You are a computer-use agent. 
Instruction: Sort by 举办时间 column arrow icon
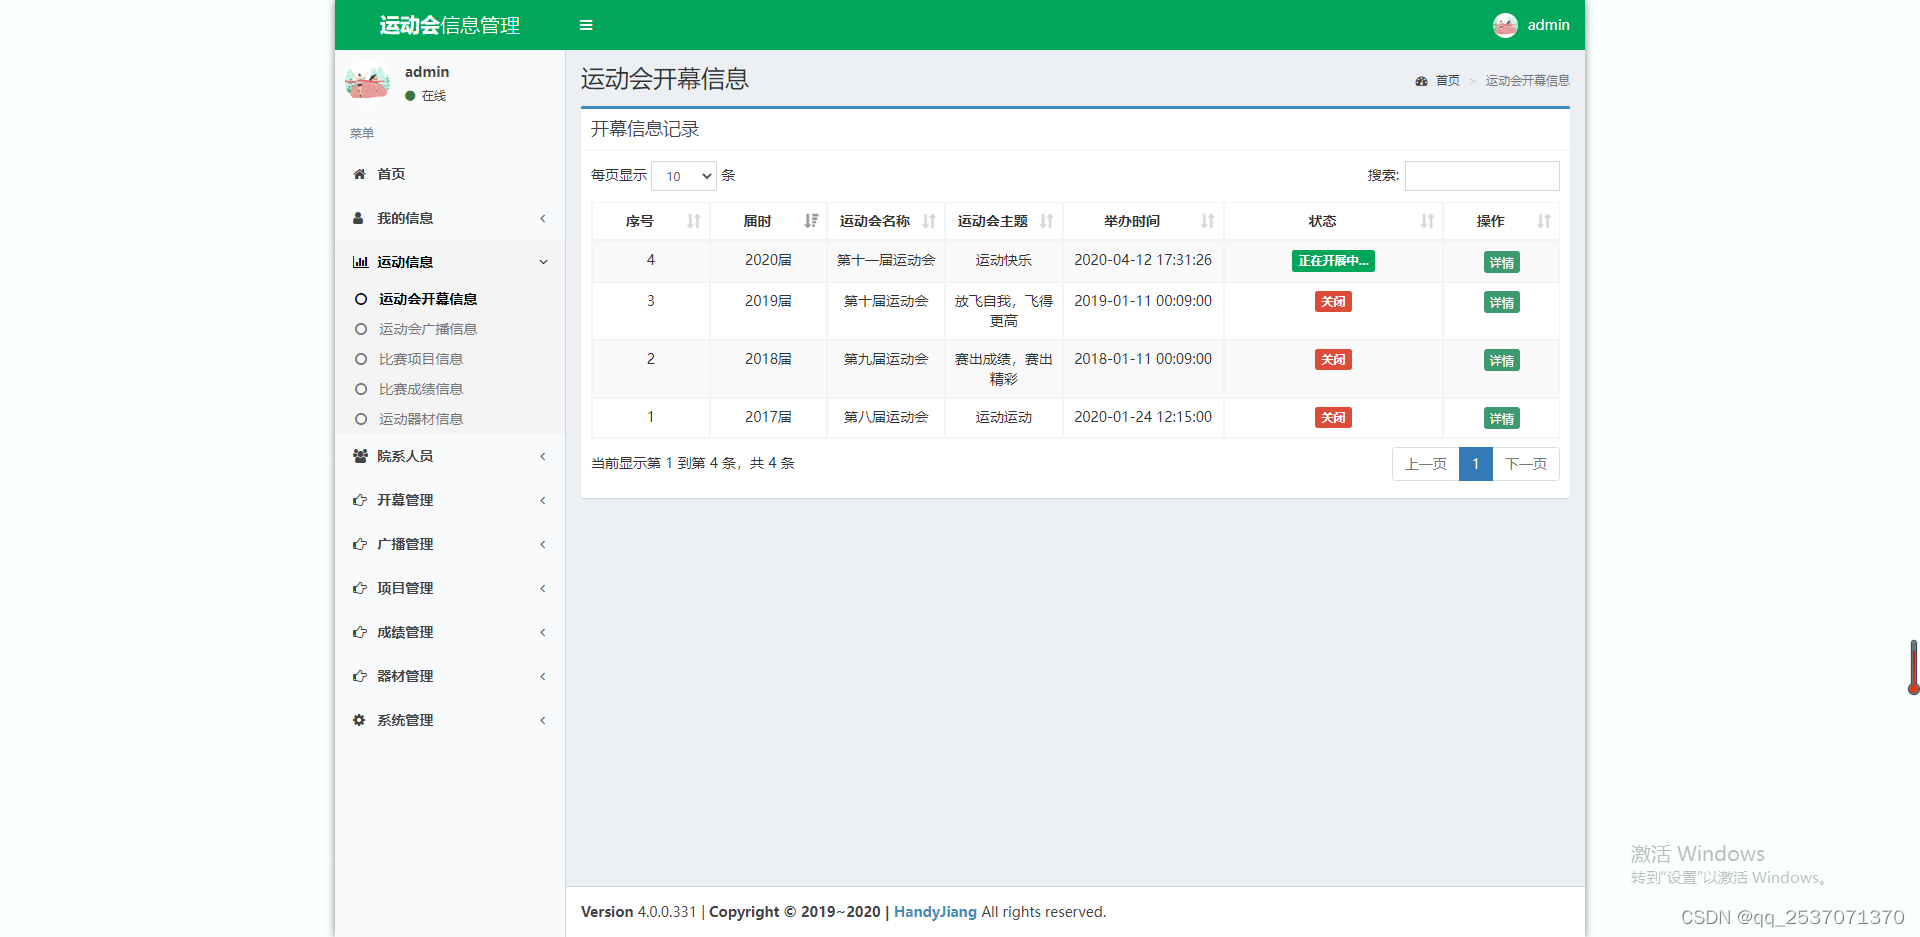(1207, 221)
